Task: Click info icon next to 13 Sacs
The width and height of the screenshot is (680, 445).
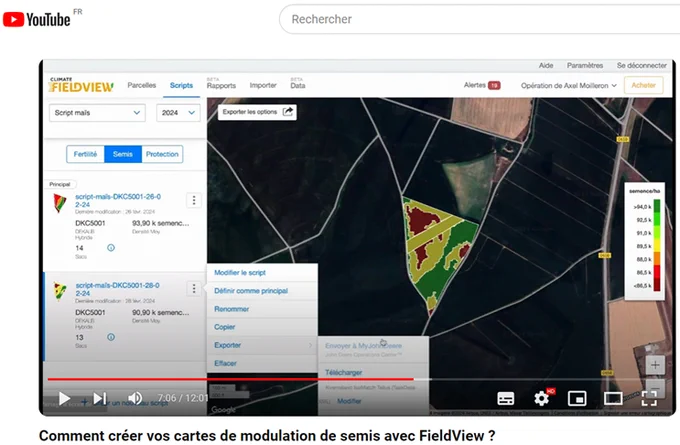Action: (x=111, y=337)
